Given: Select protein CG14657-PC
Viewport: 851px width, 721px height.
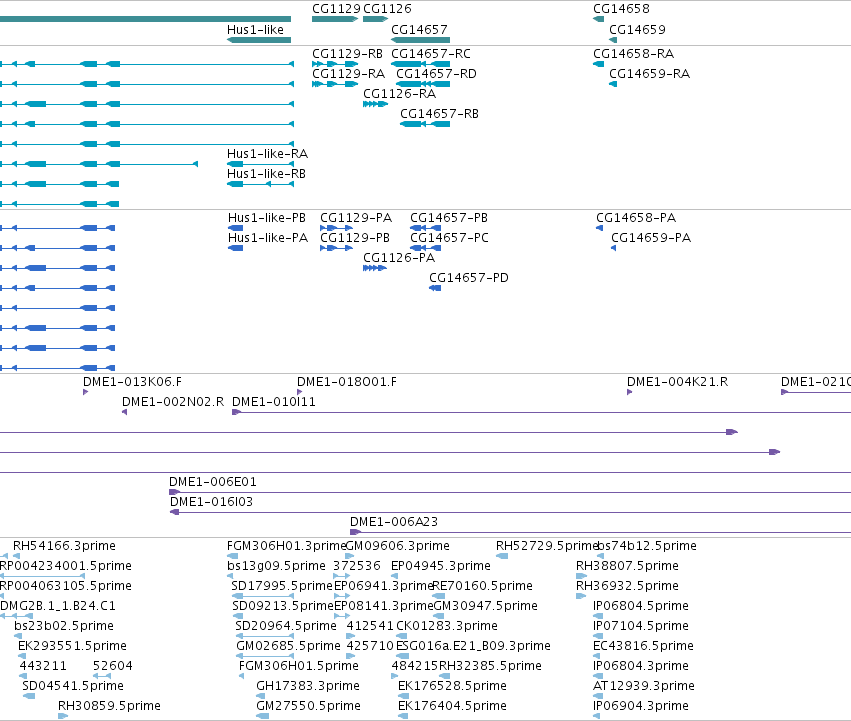Looking at the screenshot, I should [449, 238].
